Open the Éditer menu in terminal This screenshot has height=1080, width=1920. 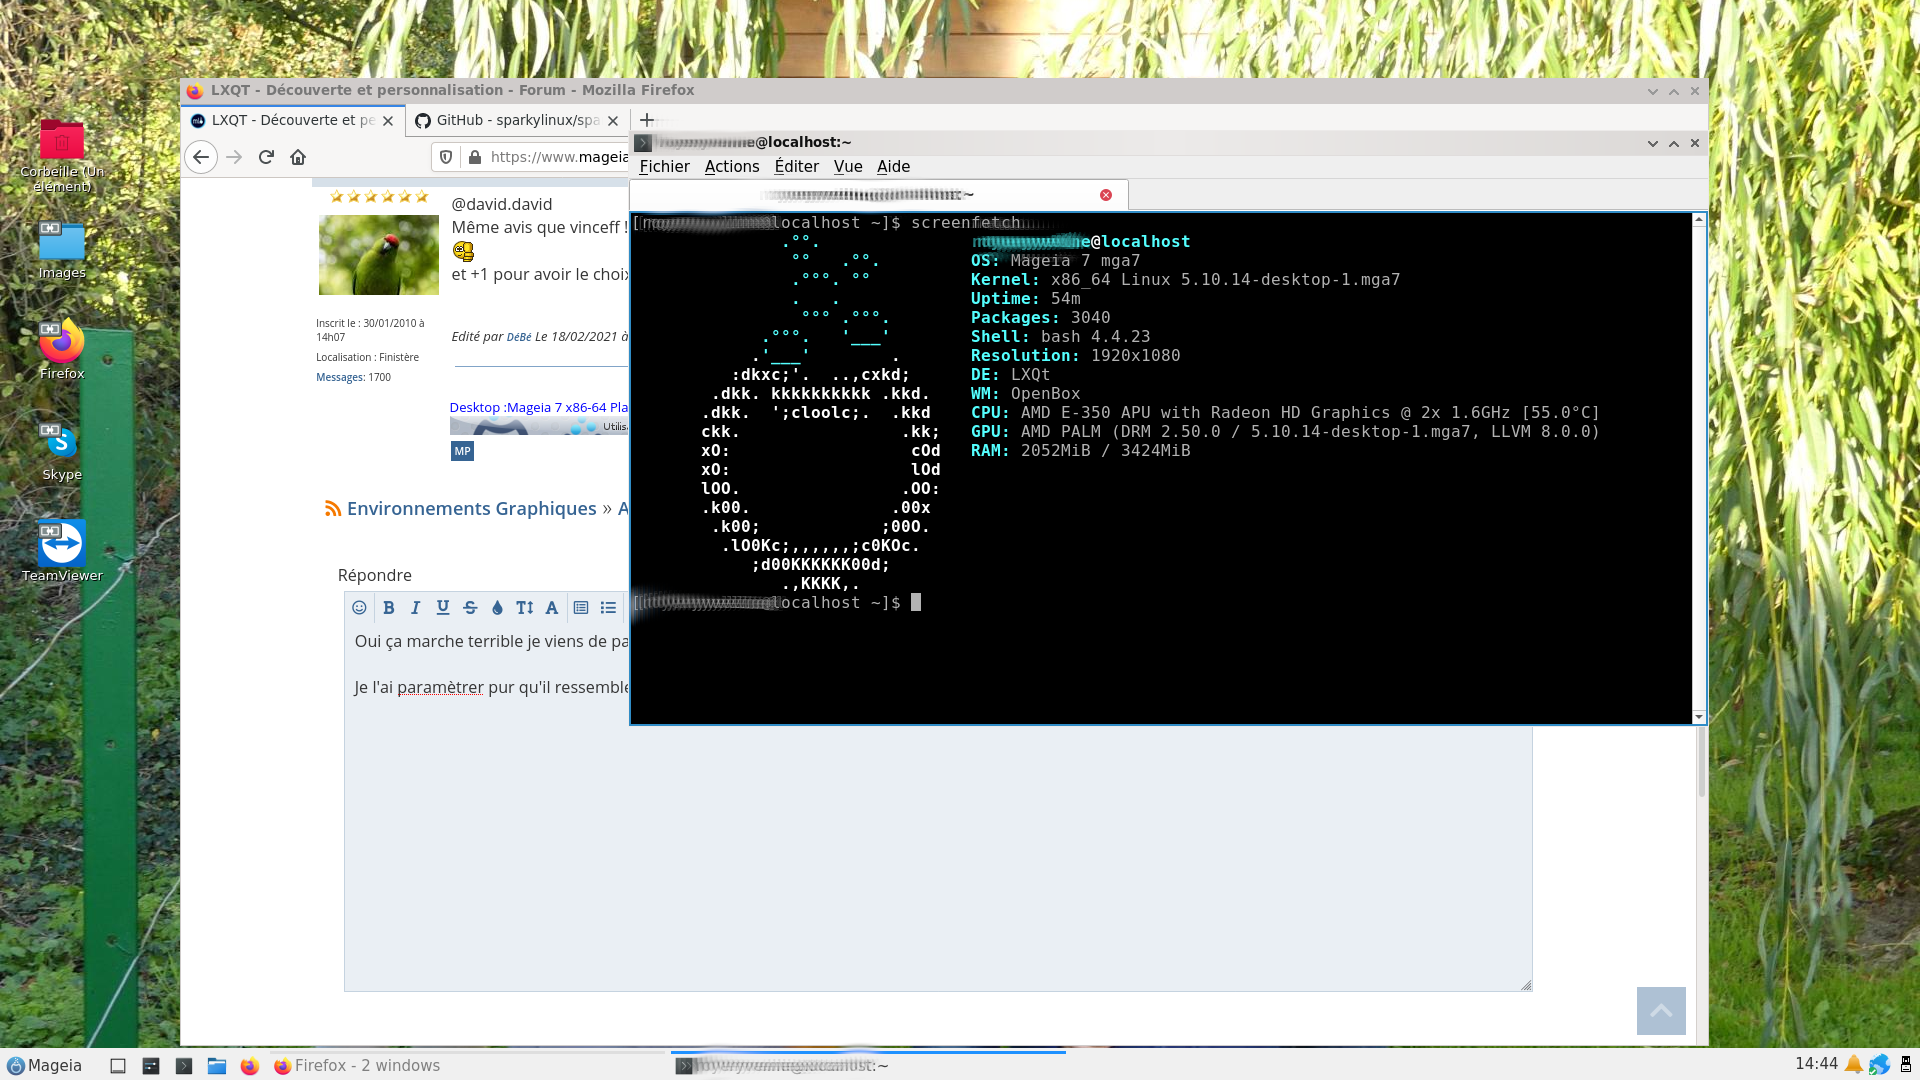(796, 167)
